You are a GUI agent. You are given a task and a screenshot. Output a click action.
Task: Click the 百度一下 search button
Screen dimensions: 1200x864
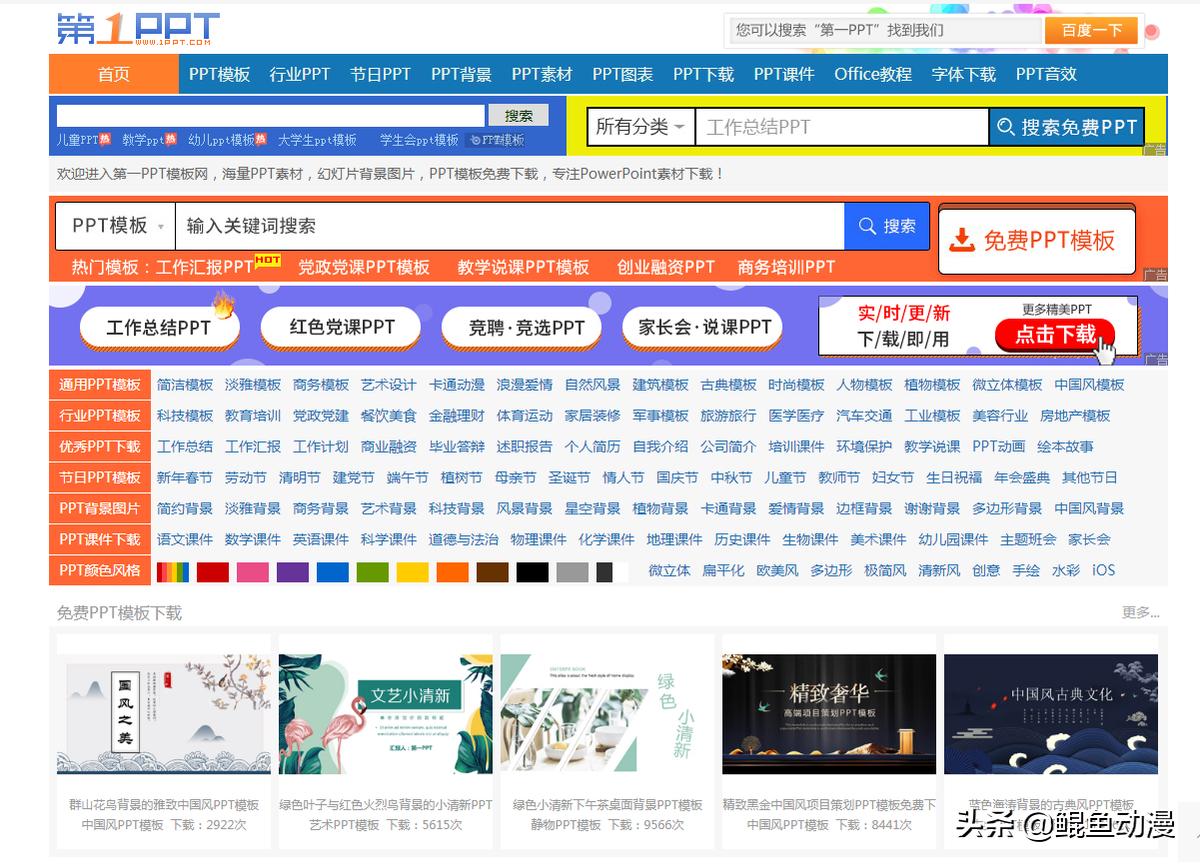point(1091,30)
